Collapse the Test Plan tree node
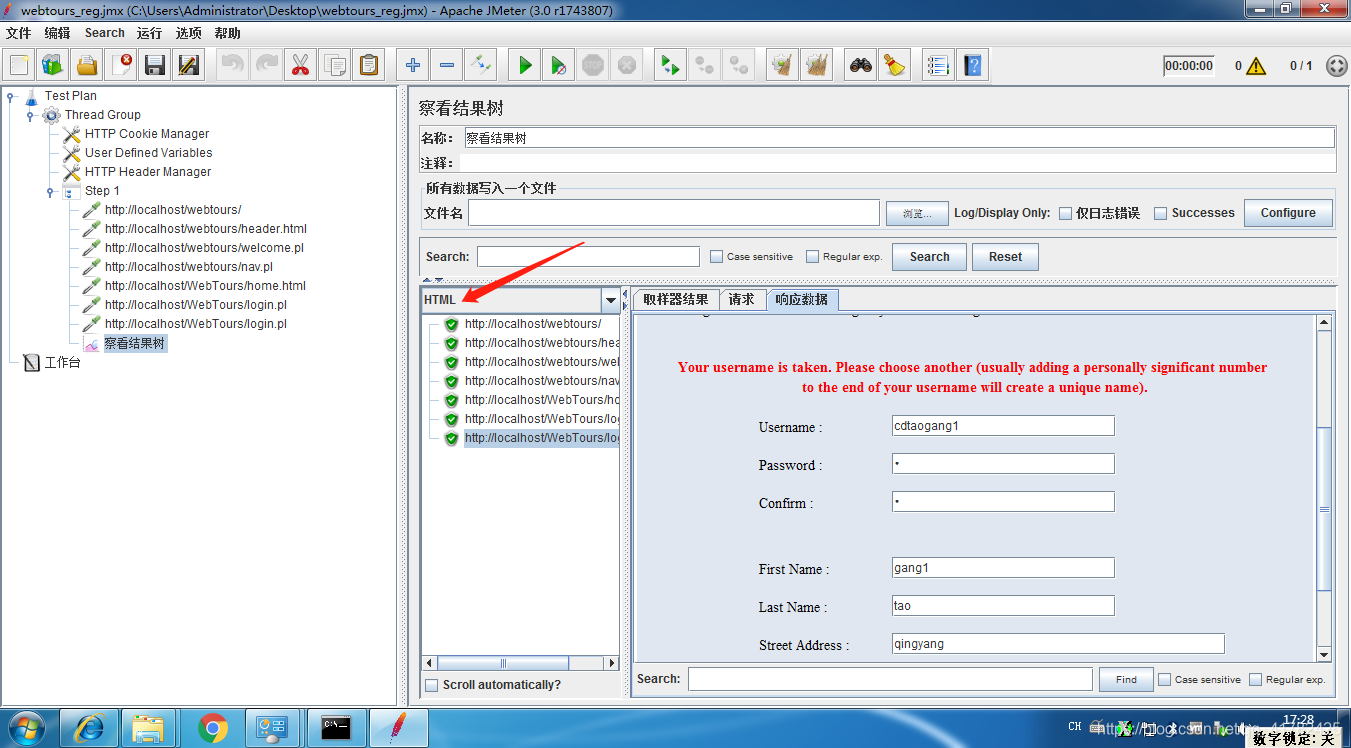Viewport: 1351px width, 748px height. [11, 97]
